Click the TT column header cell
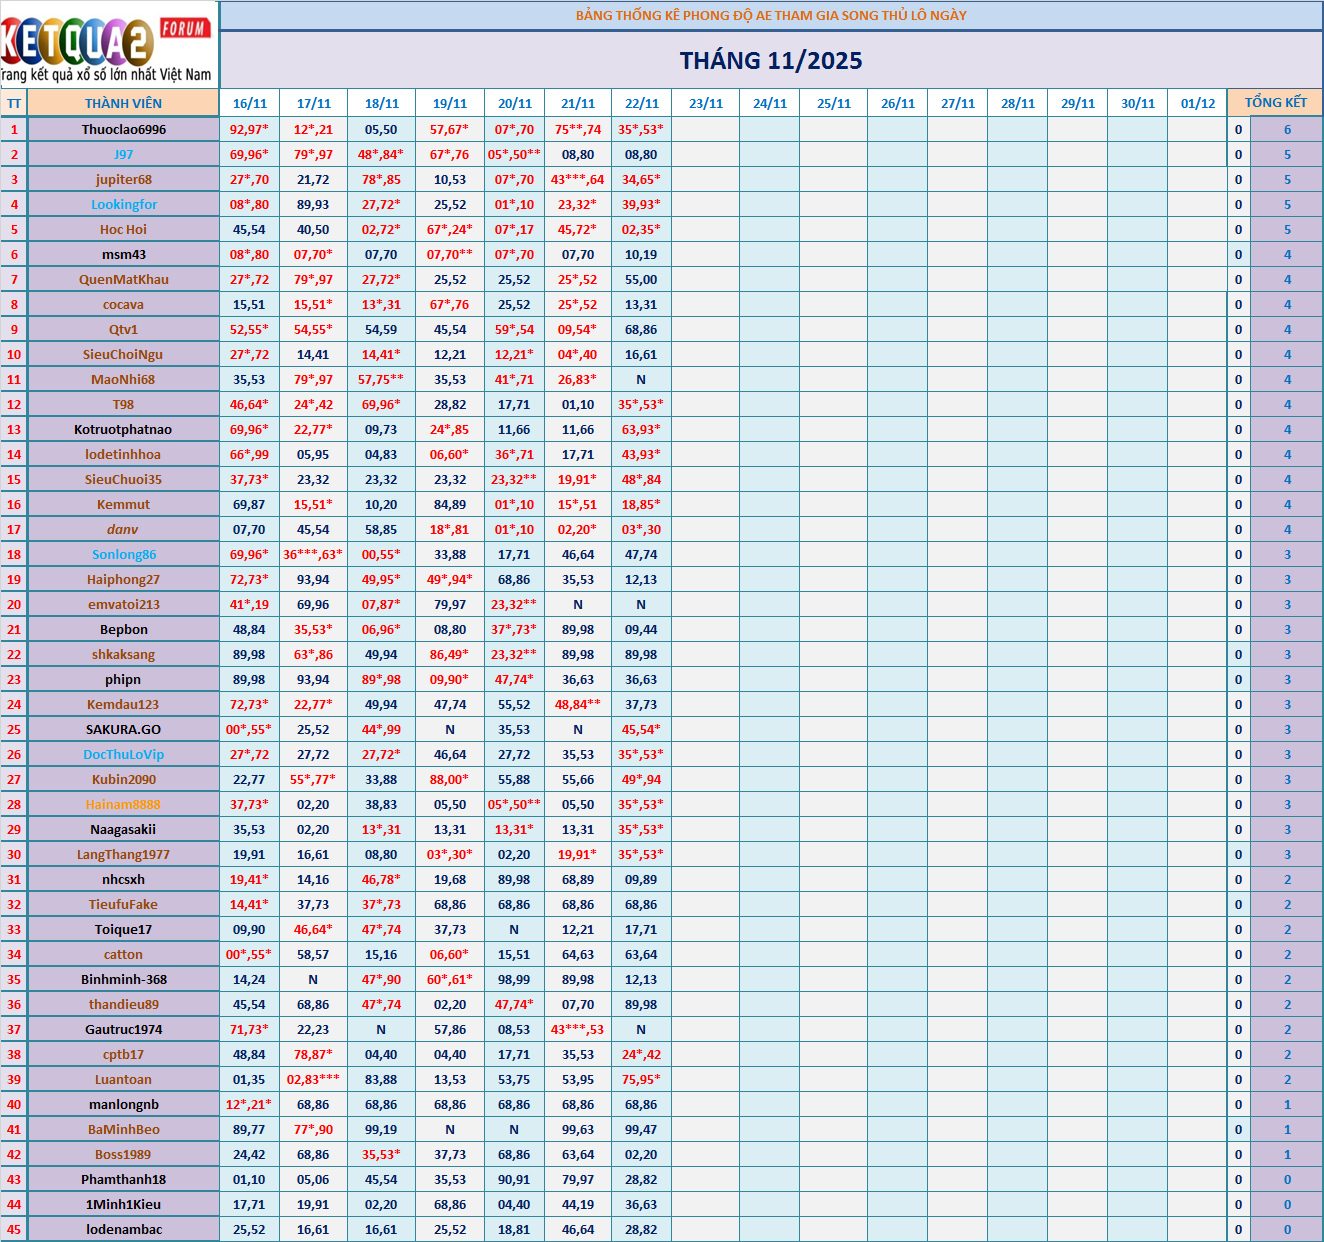This screenshot has height=1242, width=1324. 14,103
